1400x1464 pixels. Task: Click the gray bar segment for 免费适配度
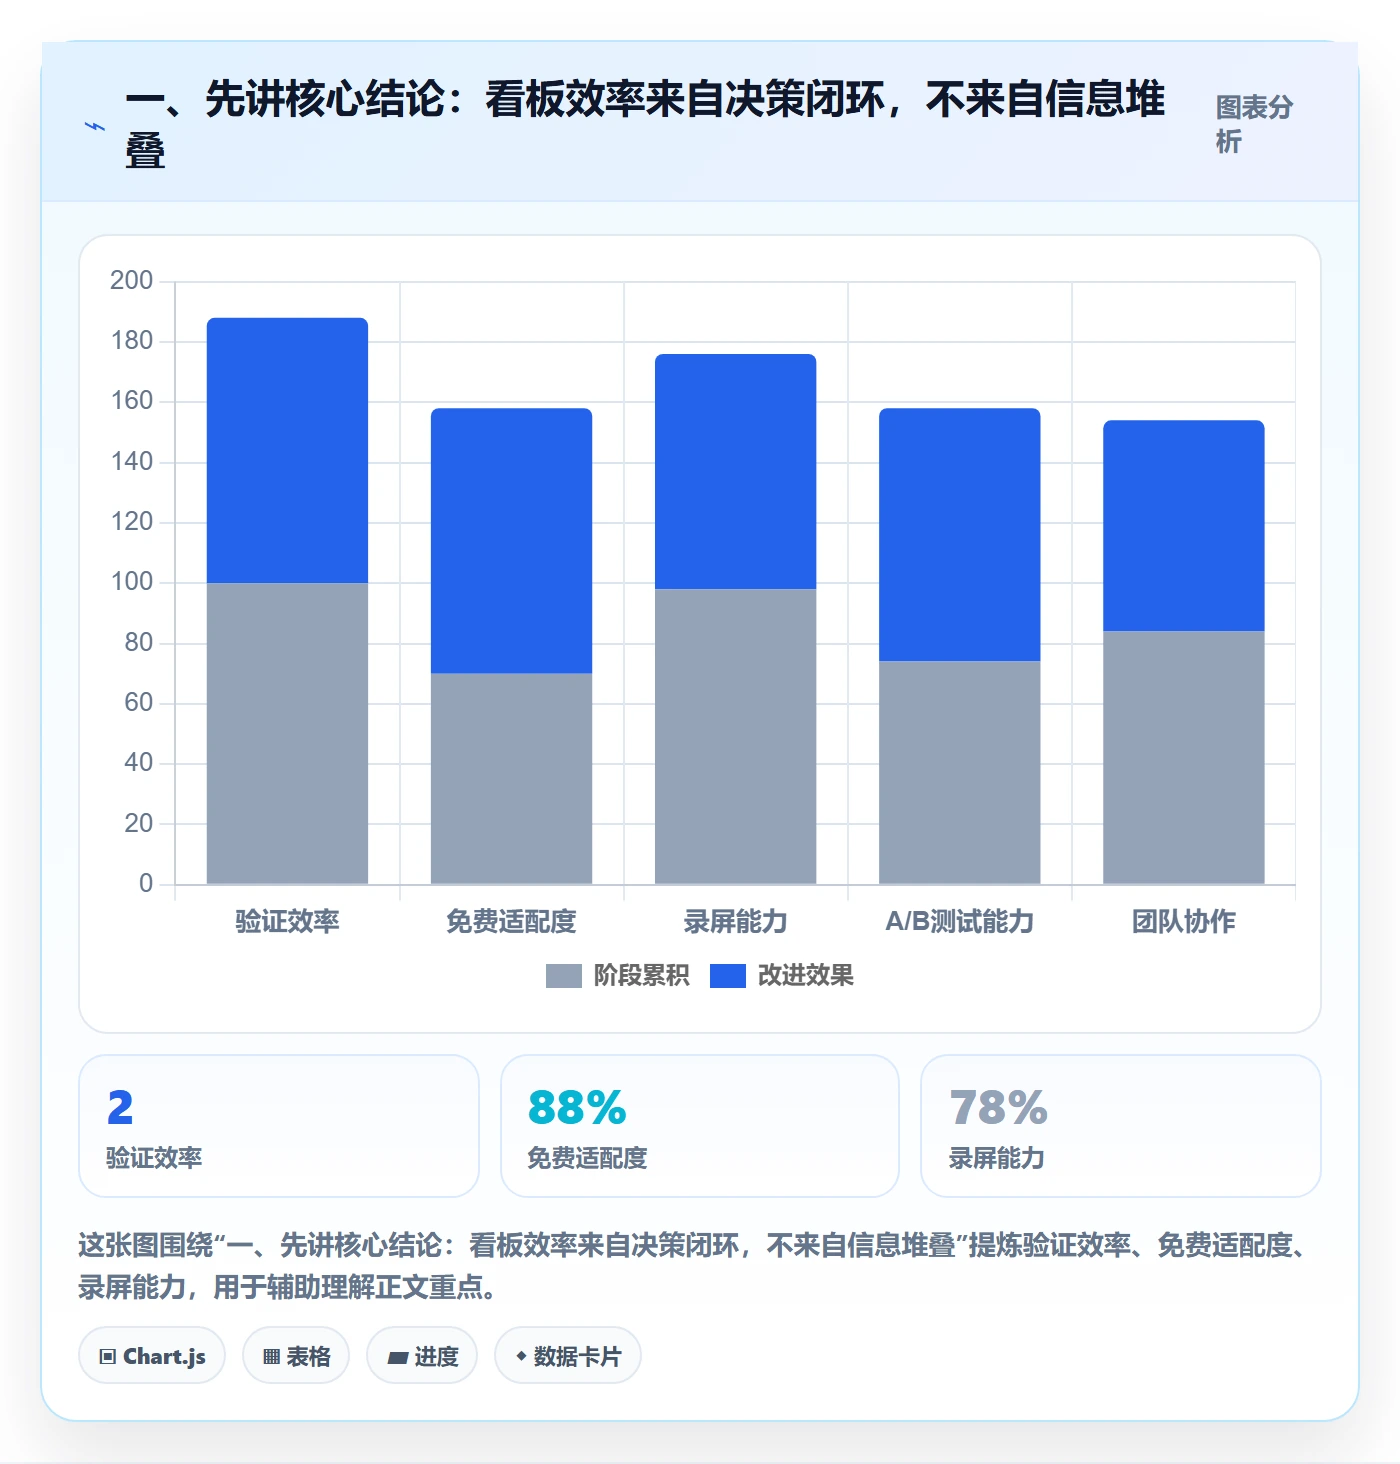pyautogui.click(x=511, y=778)
